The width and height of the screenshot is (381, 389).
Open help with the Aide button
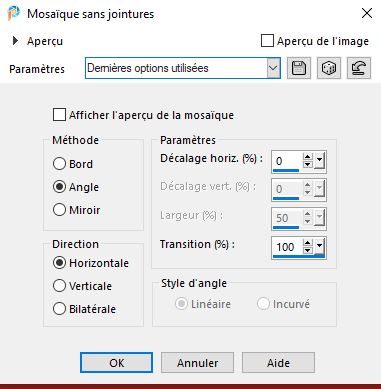pos(278,363)
